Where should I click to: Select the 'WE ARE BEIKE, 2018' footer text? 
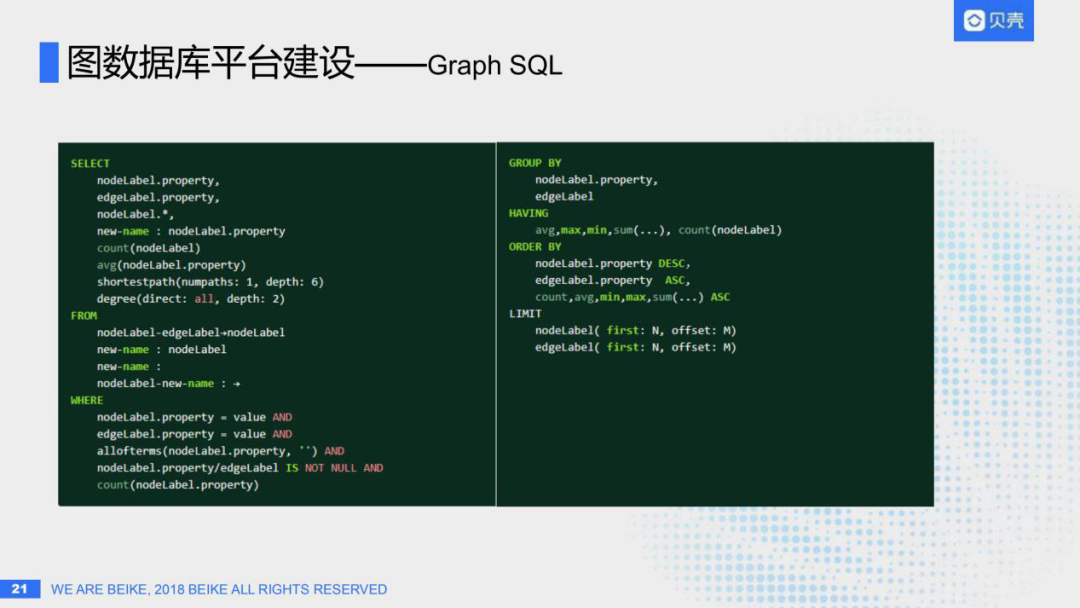tap(219, 589)
